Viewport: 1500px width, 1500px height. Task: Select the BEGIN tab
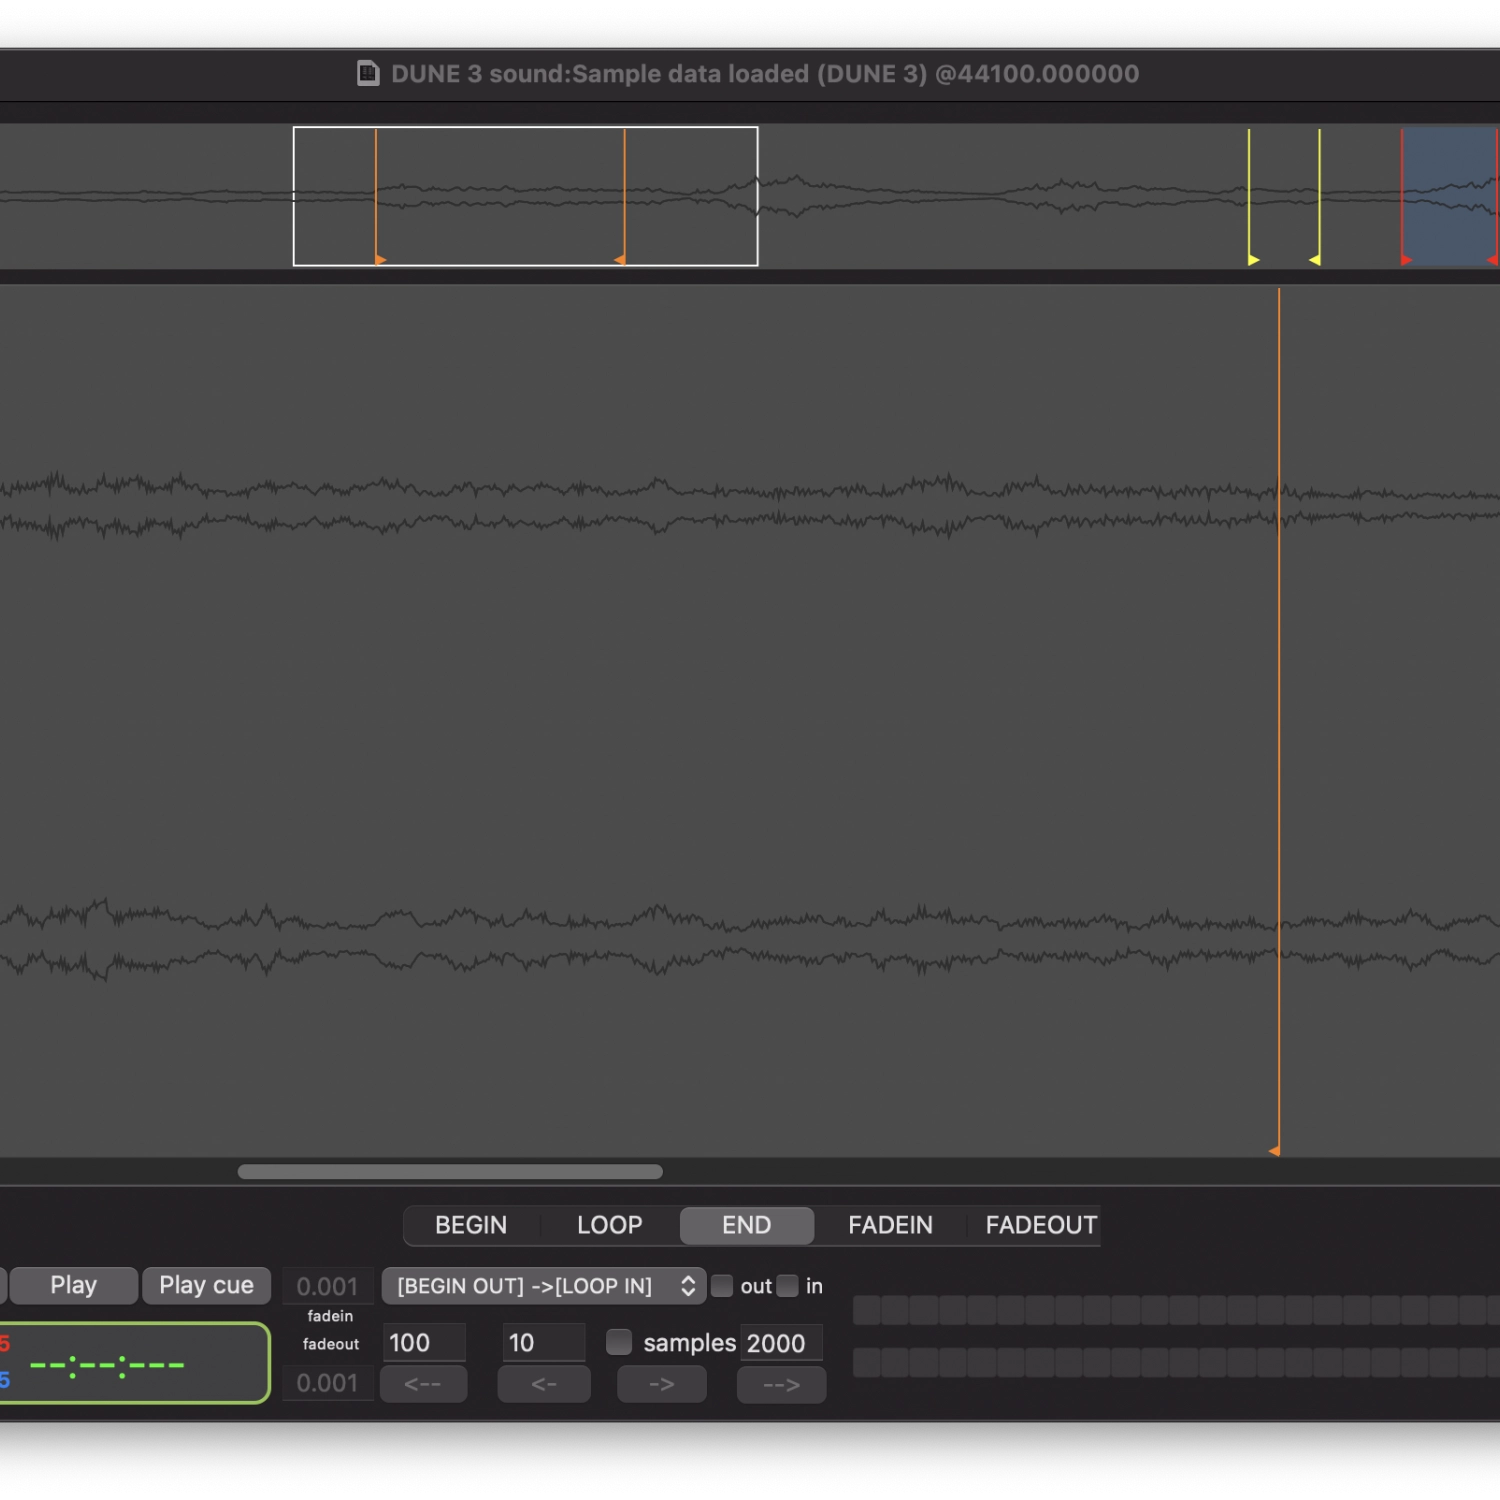471,1225
